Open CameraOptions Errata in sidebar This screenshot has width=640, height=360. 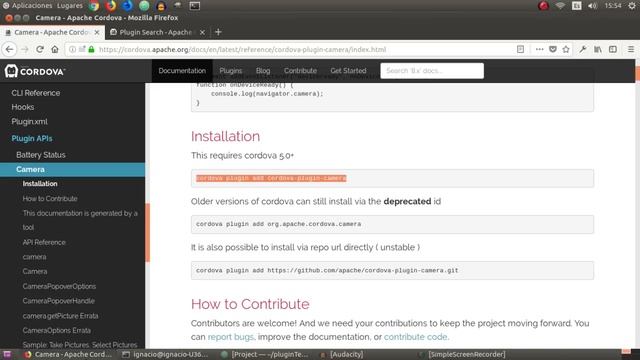[x=57, y=330]
